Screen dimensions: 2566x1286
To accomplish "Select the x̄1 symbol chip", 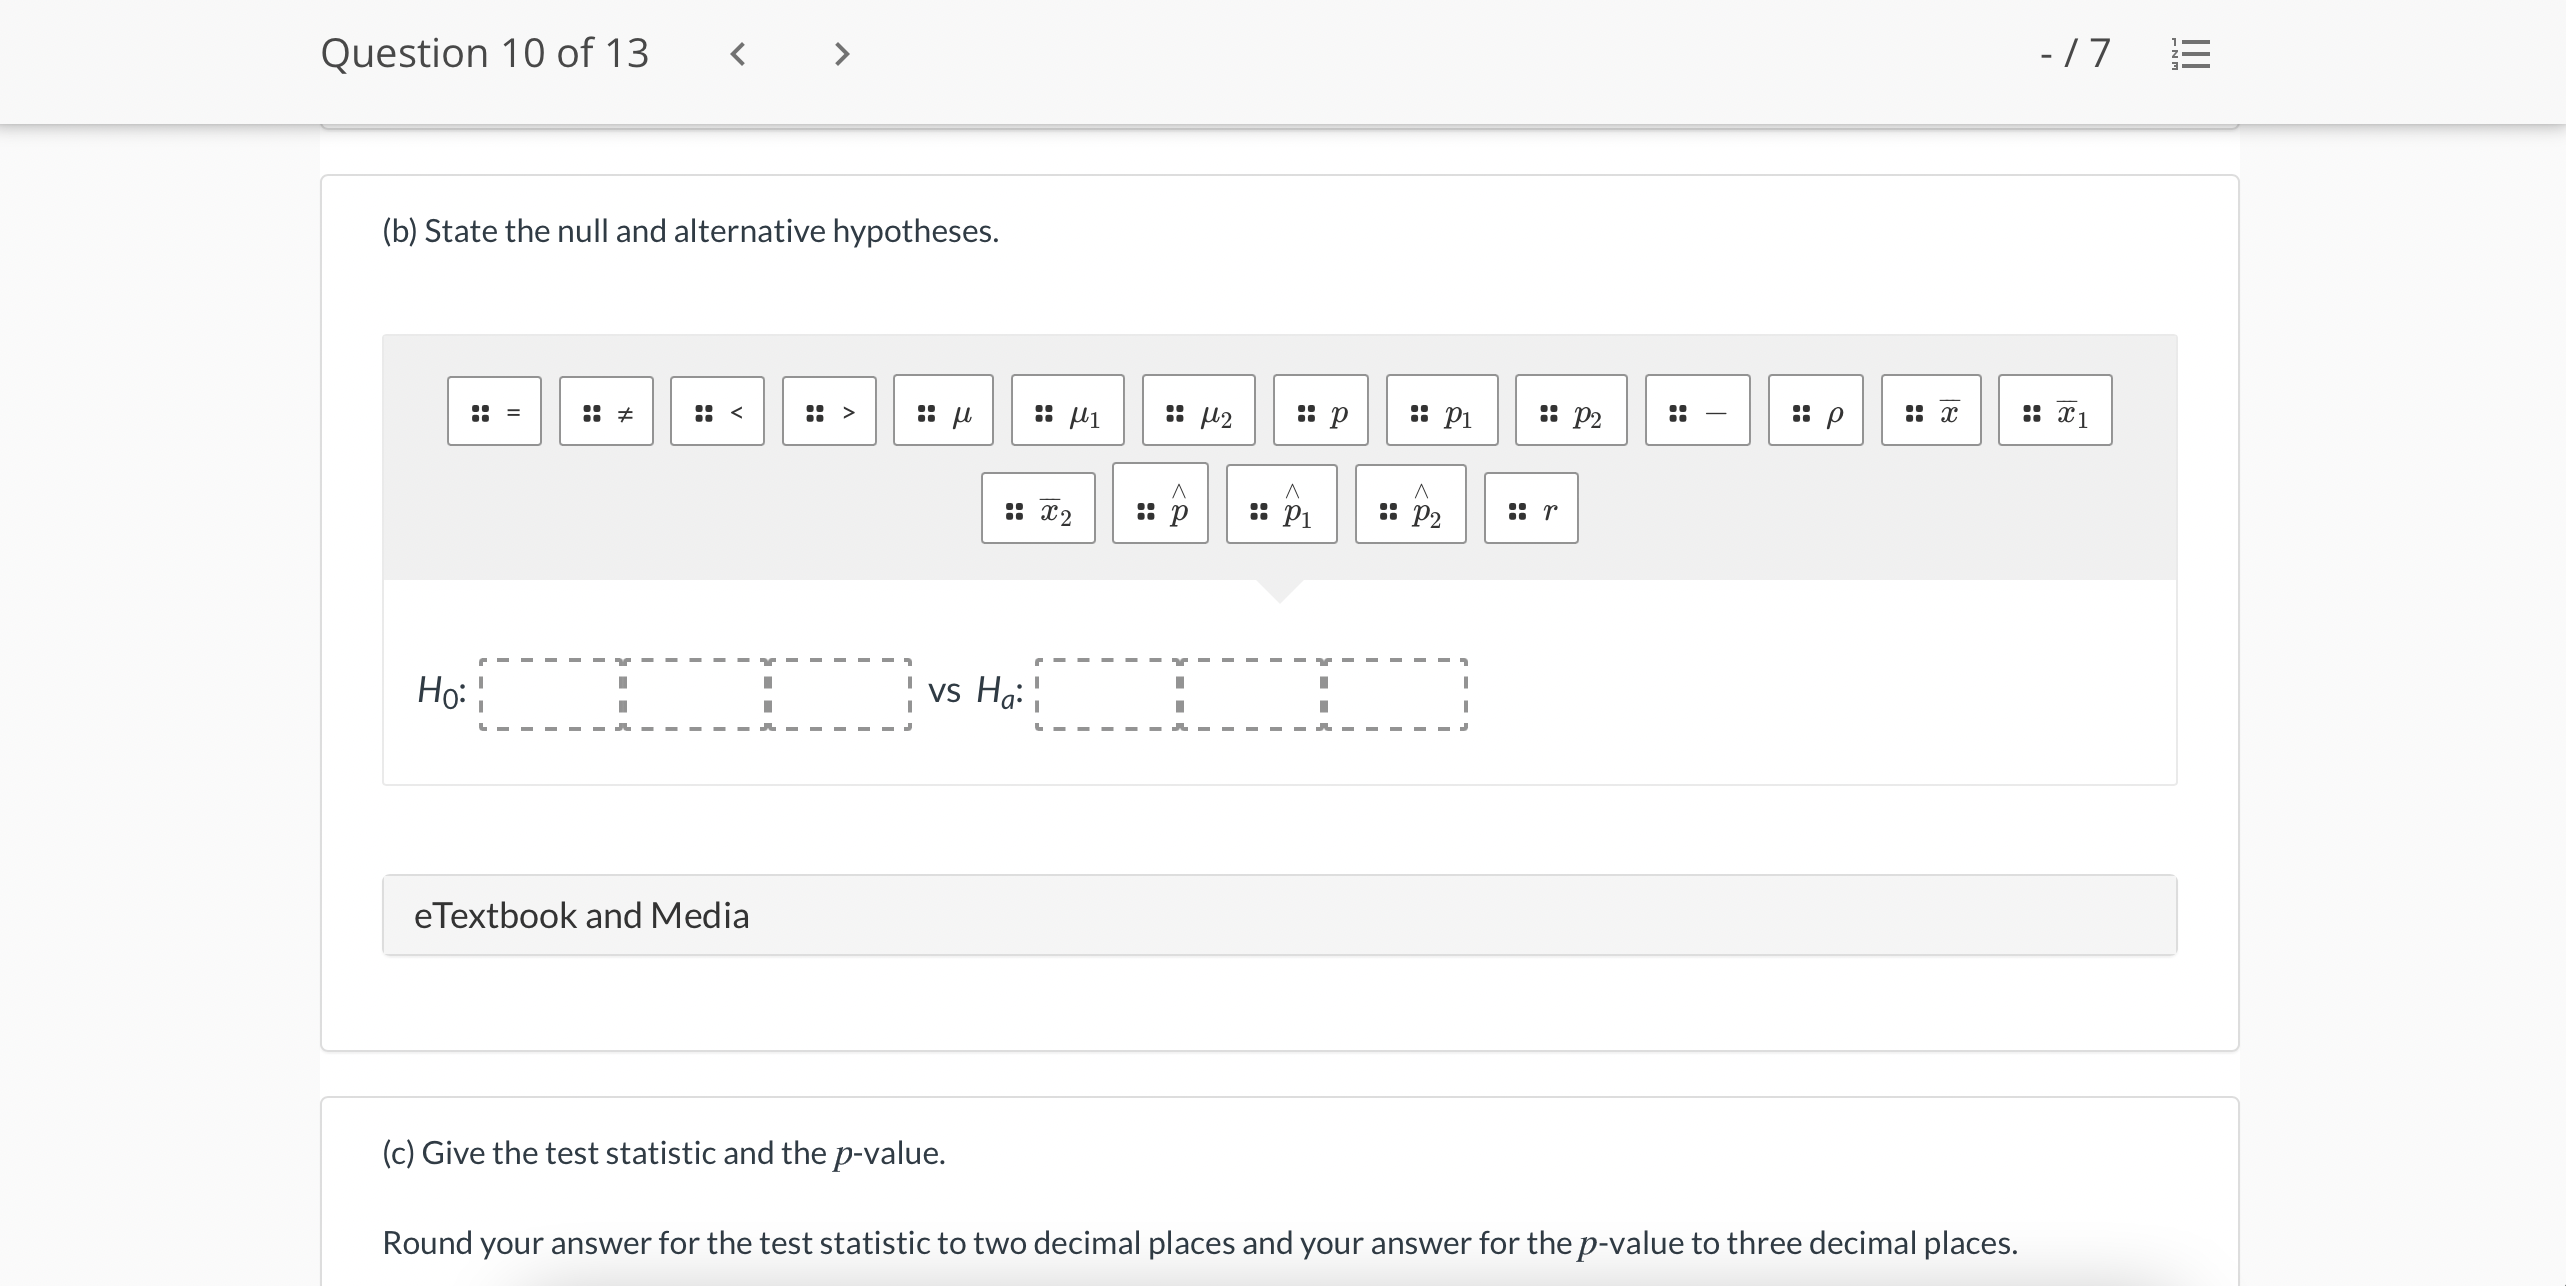I will click(x=2055, y=410).
